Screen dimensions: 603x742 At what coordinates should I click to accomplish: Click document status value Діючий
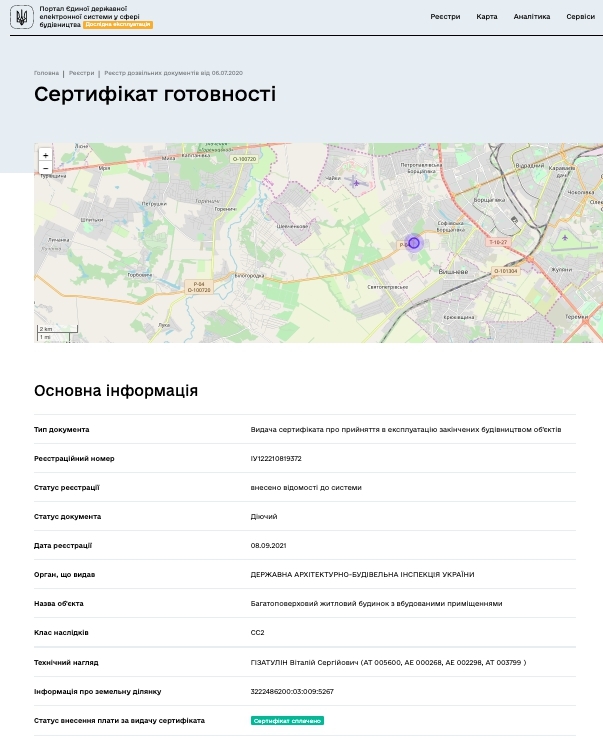click(x=264, y=516)
